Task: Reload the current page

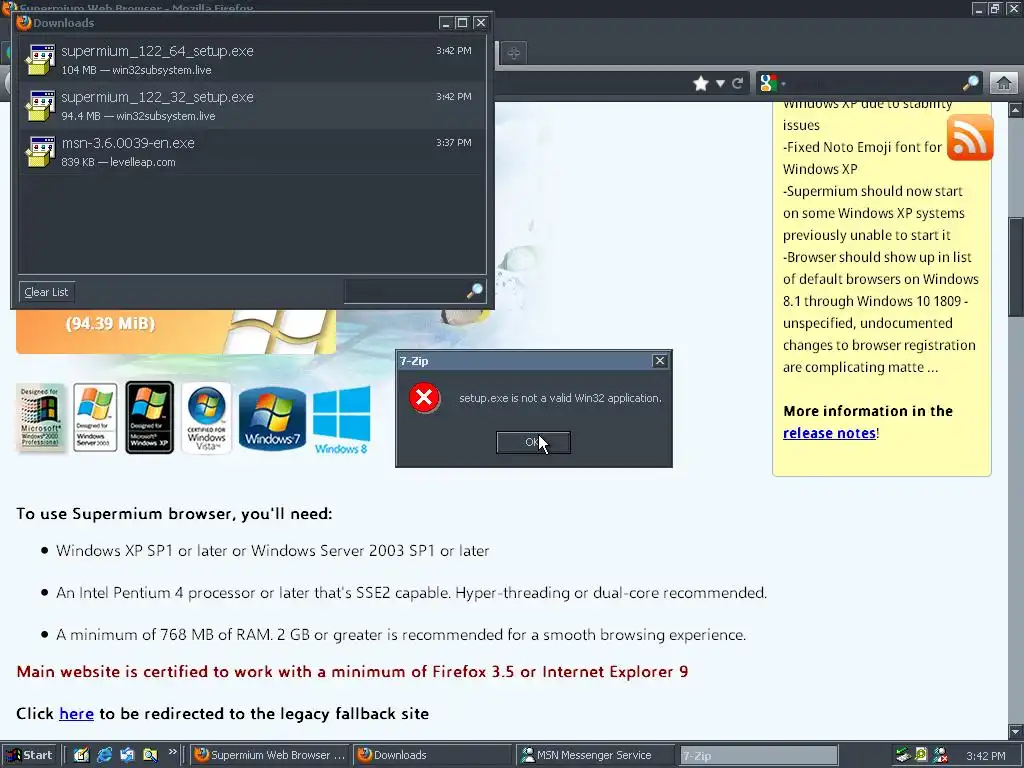Action: [x=737, y=84]
